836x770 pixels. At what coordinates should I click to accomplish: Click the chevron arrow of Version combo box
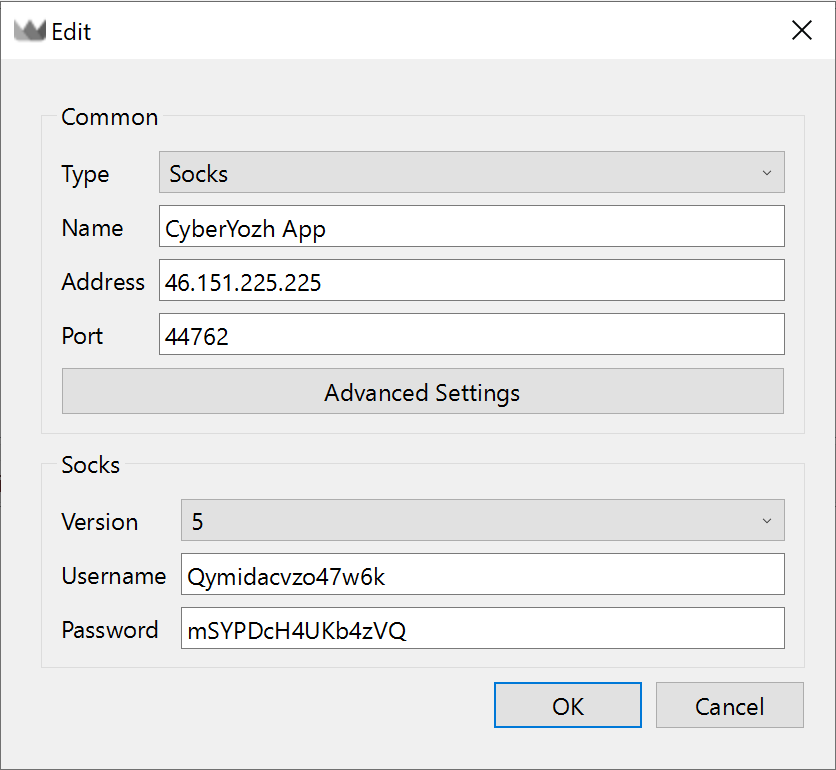(767, 520)
